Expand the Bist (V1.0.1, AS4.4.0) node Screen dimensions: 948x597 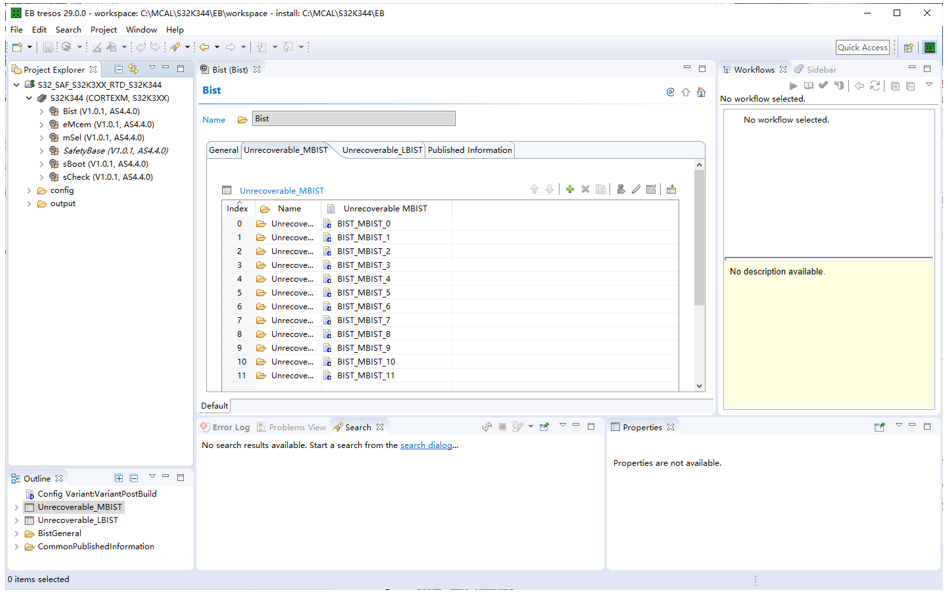click(x=41, y=111)
